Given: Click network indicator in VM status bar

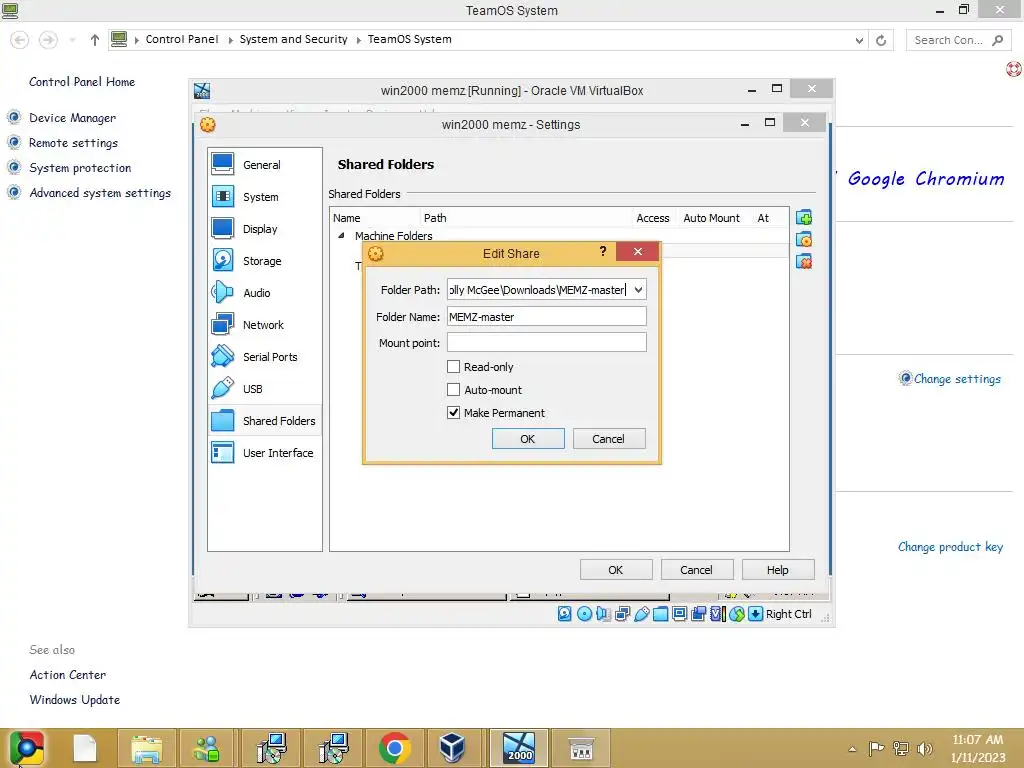Looking at the screenshot, I should click(x=622, y=614).
